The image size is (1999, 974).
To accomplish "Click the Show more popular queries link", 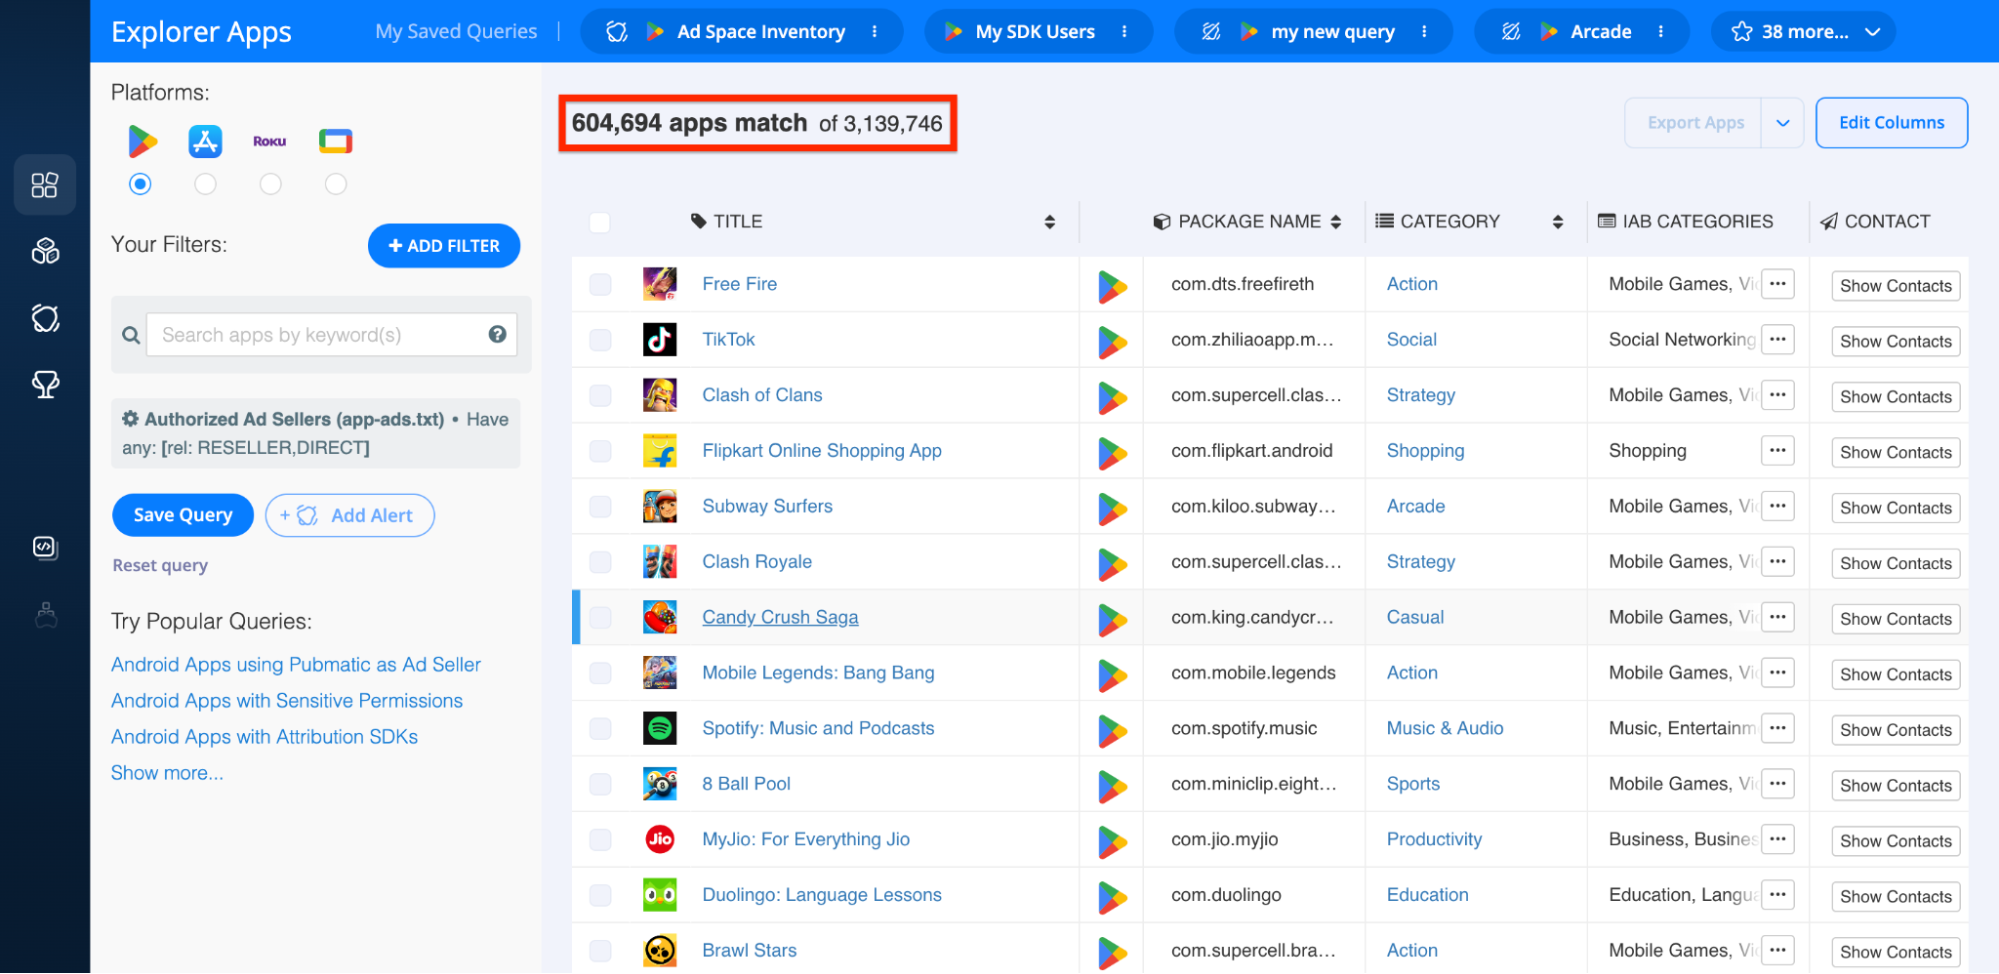I will coord(167,773).
